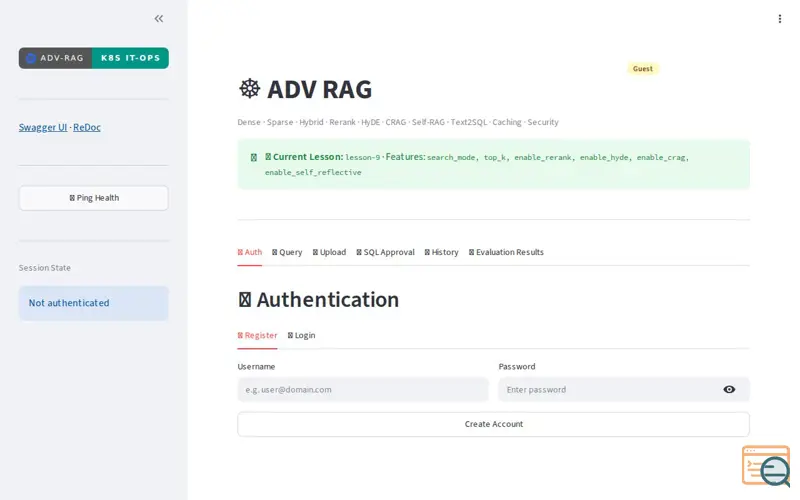Select the Register sub-tab
Image resolution: width=800 pixels, height=500 pixels.
click(x=257, y=335)
